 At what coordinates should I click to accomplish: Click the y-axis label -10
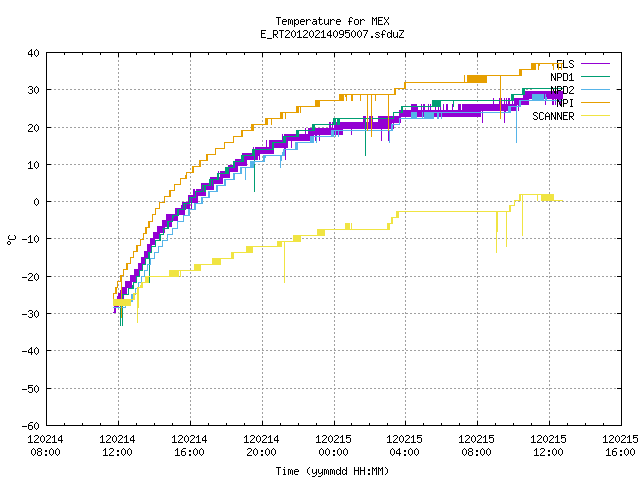click(31, 239)
